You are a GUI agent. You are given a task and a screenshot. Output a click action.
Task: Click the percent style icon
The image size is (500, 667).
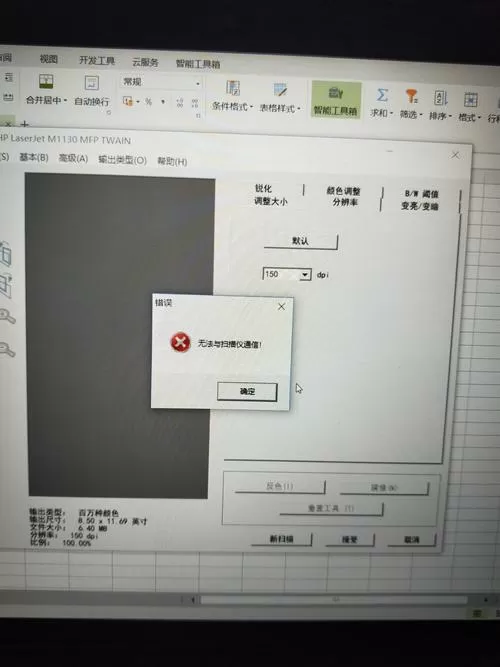[x=148, y=102]
